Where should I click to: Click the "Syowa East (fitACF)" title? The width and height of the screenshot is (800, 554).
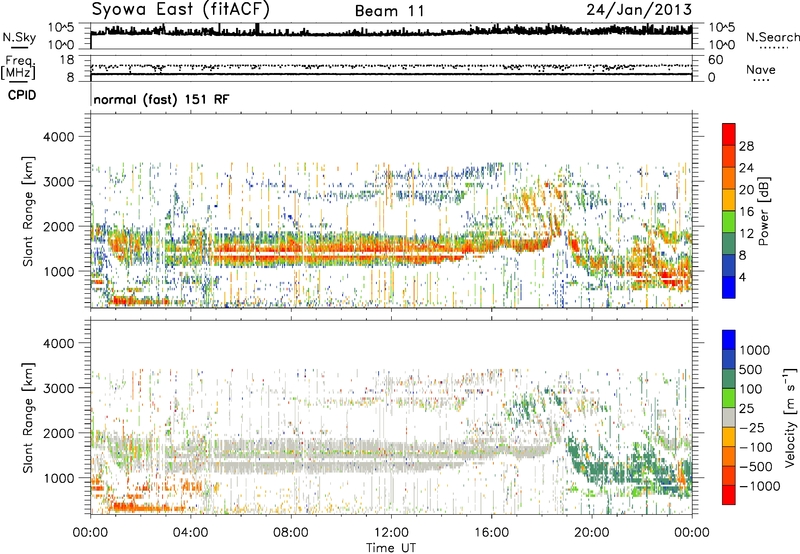click(180, 9)
